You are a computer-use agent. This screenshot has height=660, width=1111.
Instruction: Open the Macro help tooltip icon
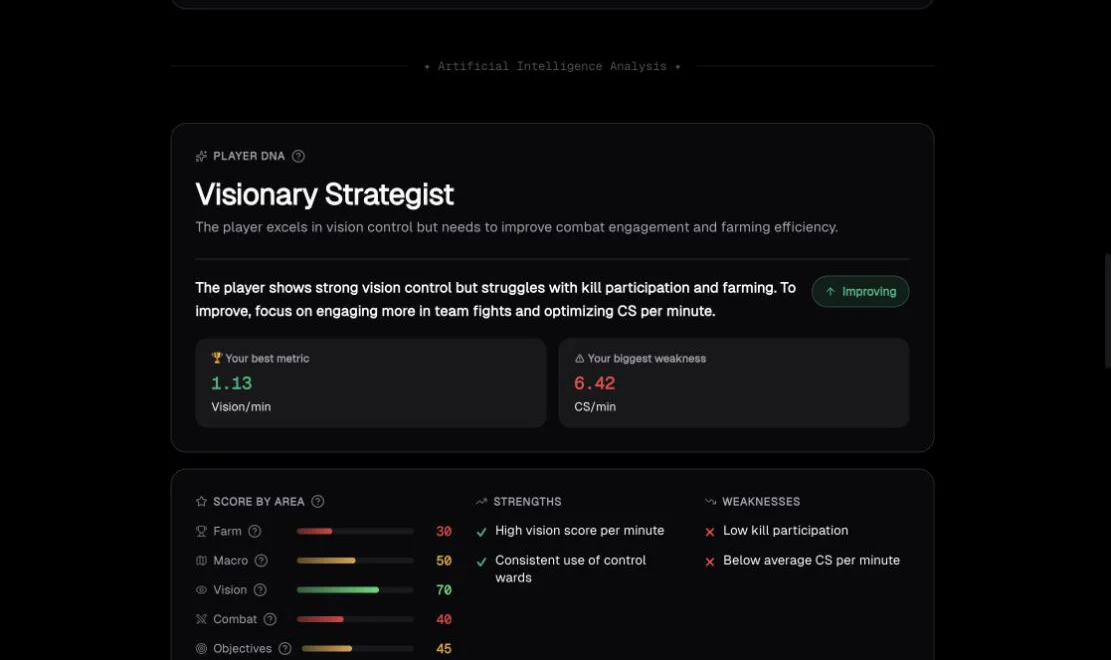point(261,560)
